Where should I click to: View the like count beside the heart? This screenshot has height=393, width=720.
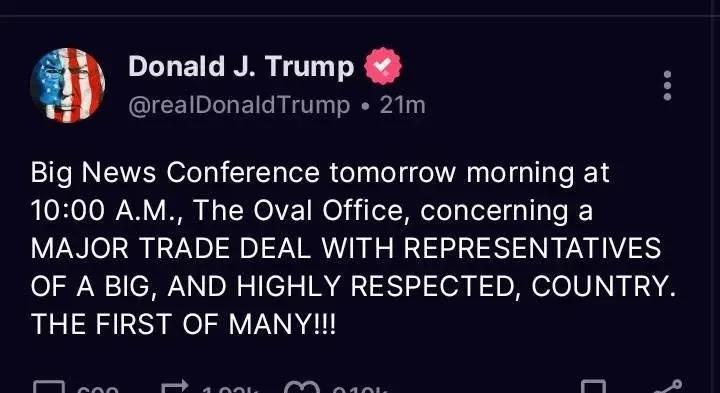click(359, 389)
